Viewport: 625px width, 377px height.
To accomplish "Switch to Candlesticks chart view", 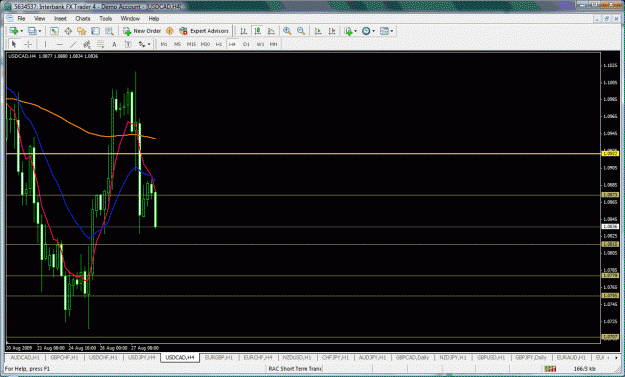I will point(257,31).
